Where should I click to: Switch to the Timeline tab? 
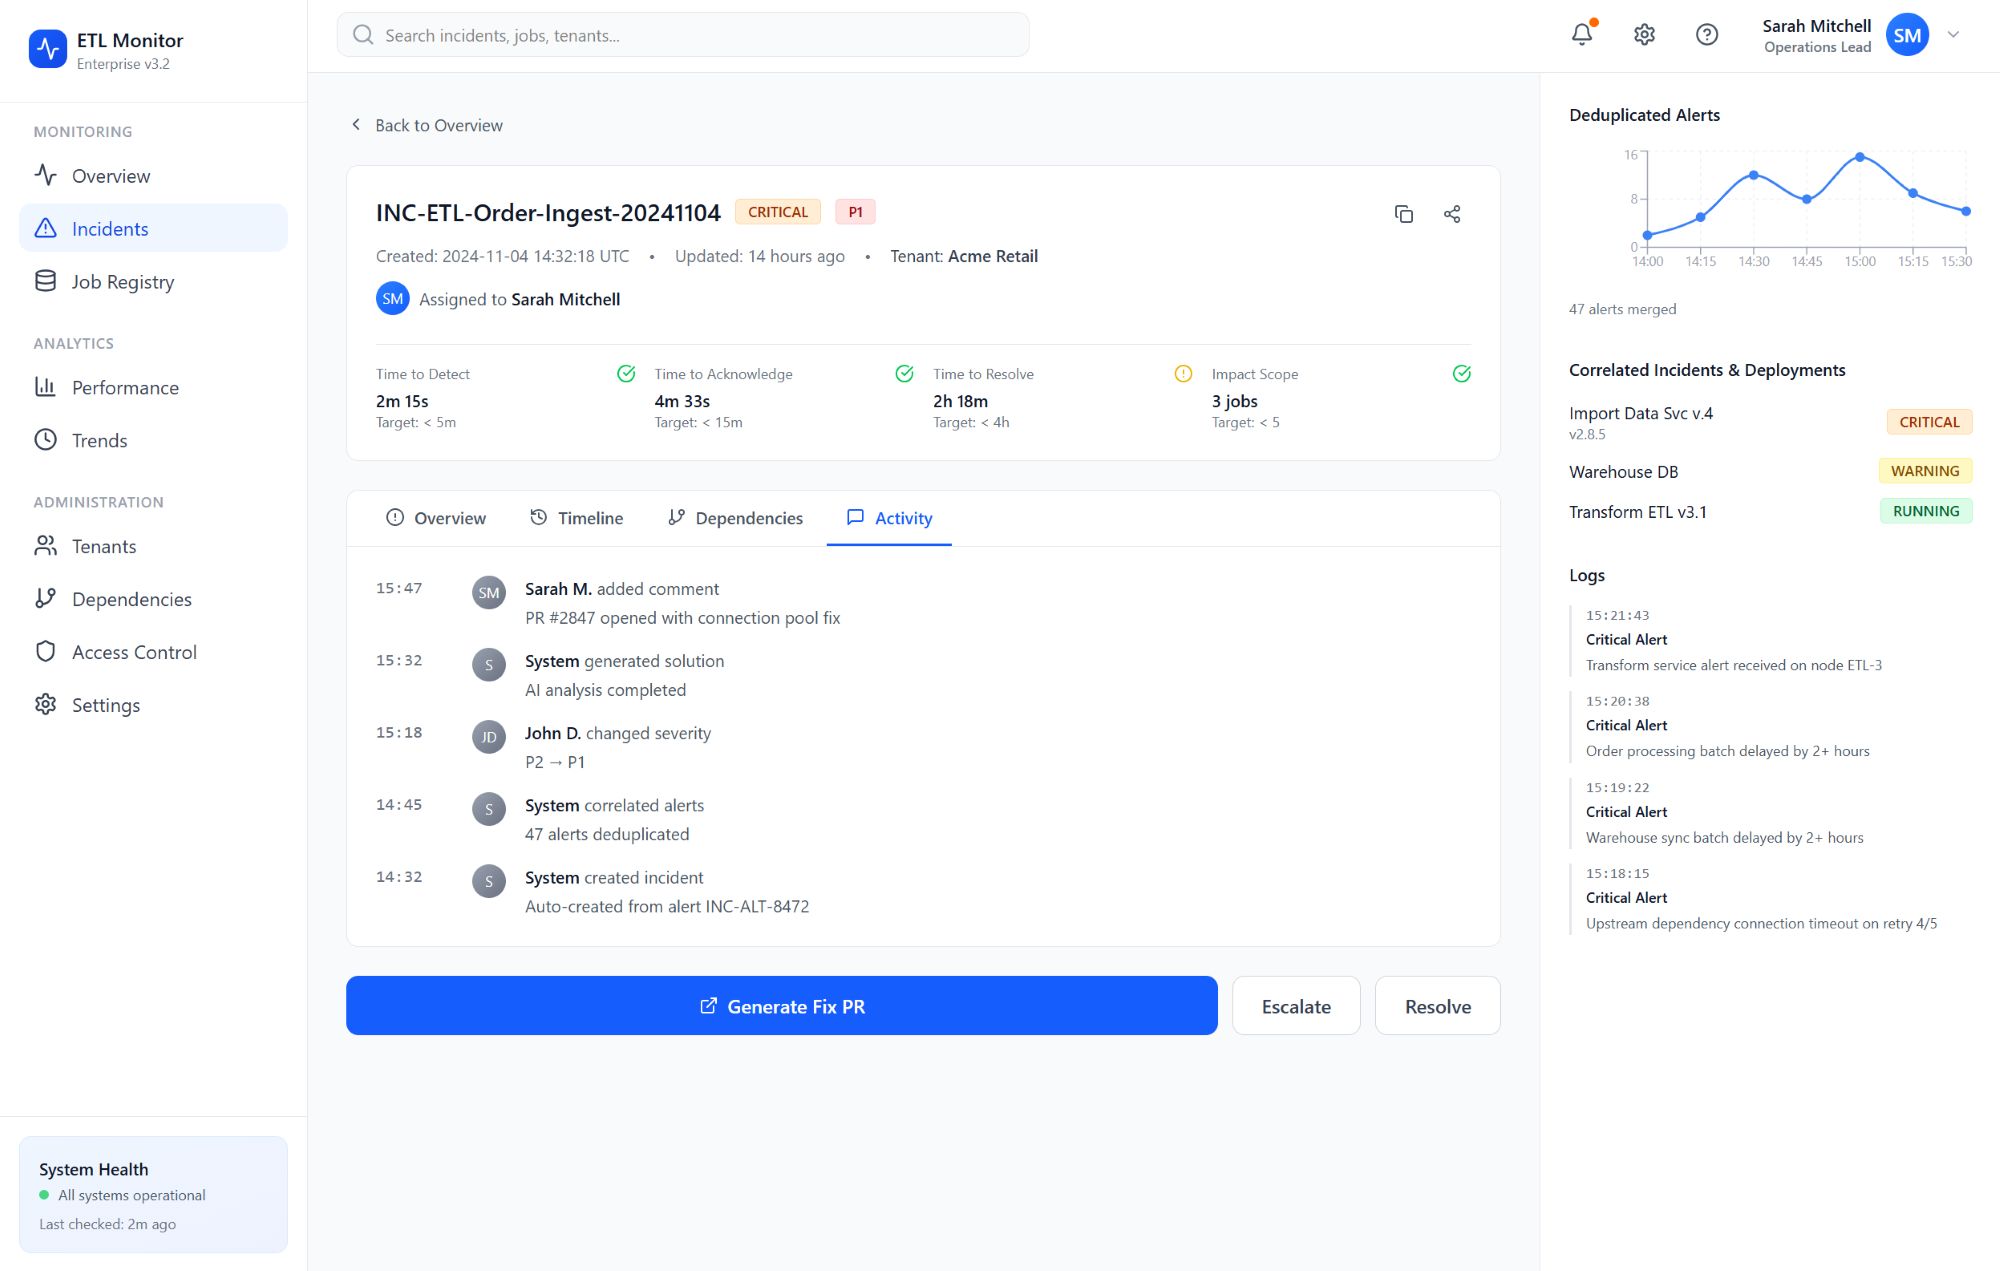[576, 518]
